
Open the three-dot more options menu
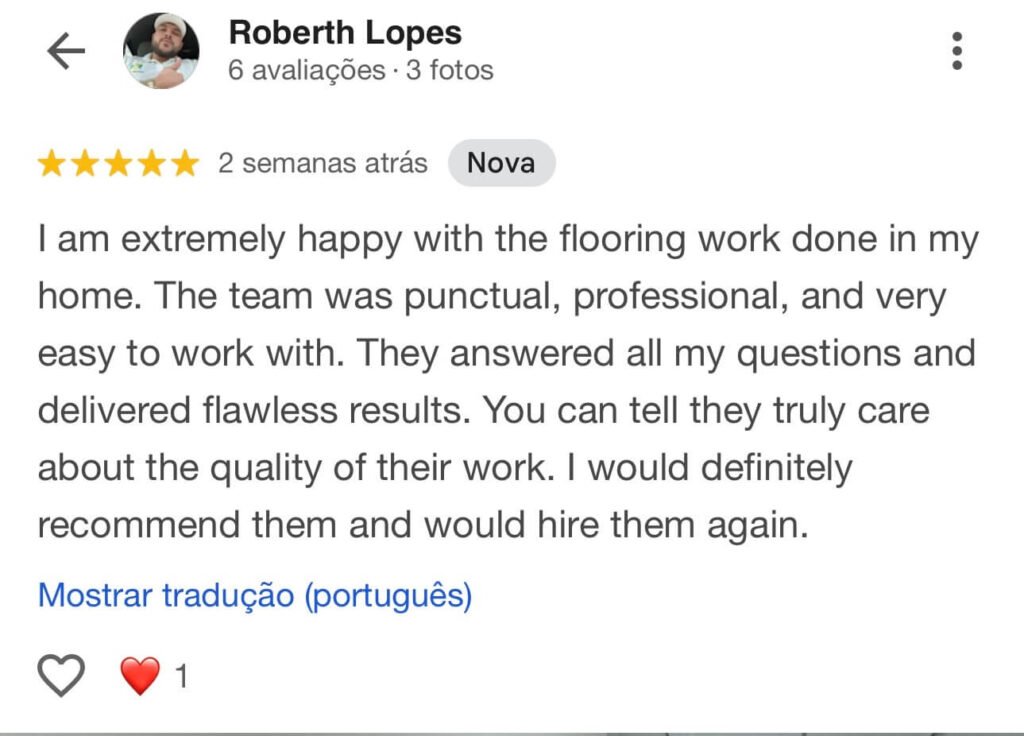point(957,51)
